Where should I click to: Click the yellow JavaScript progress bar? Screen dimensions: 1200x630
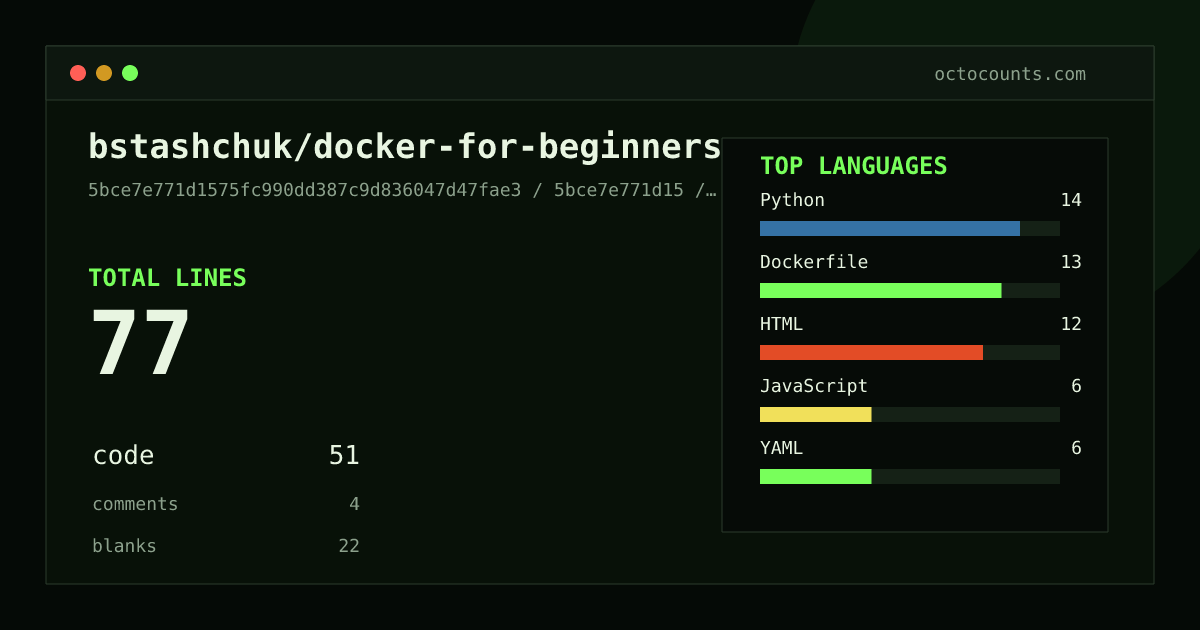pyautogui.click(x=816, y=414)
